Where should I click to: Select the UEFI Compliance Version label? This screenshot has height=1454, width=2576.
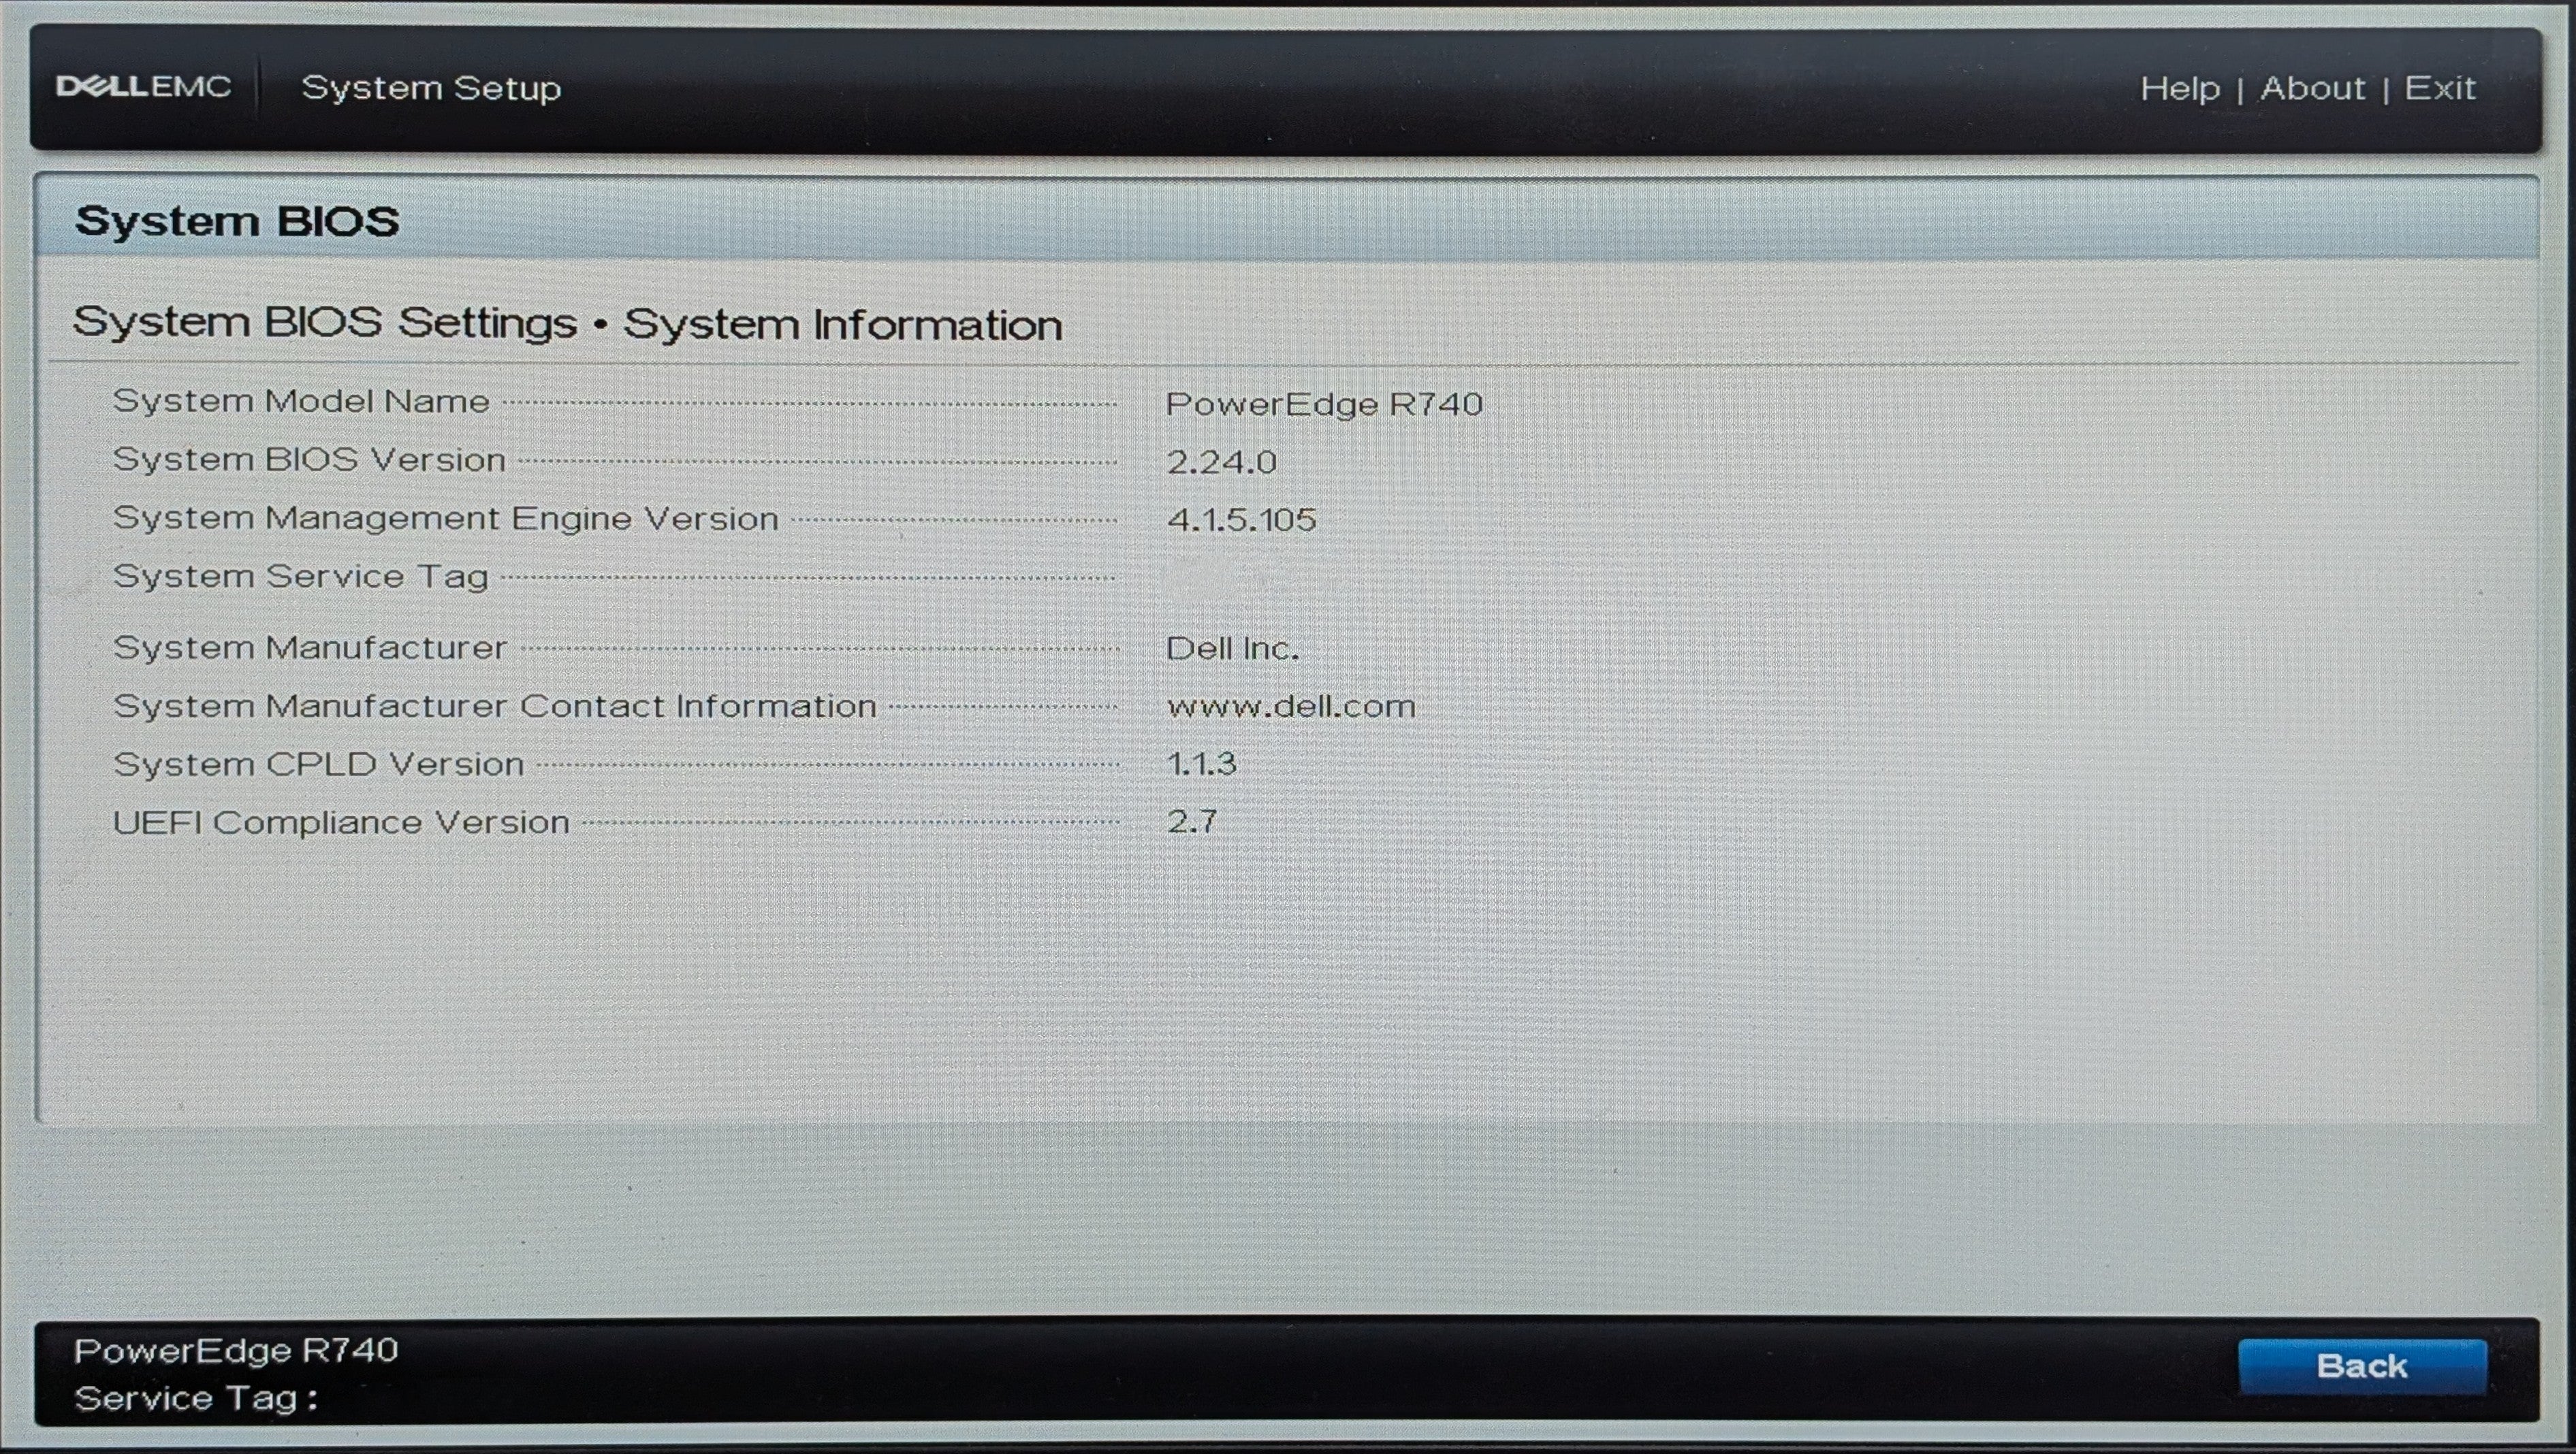341,822
